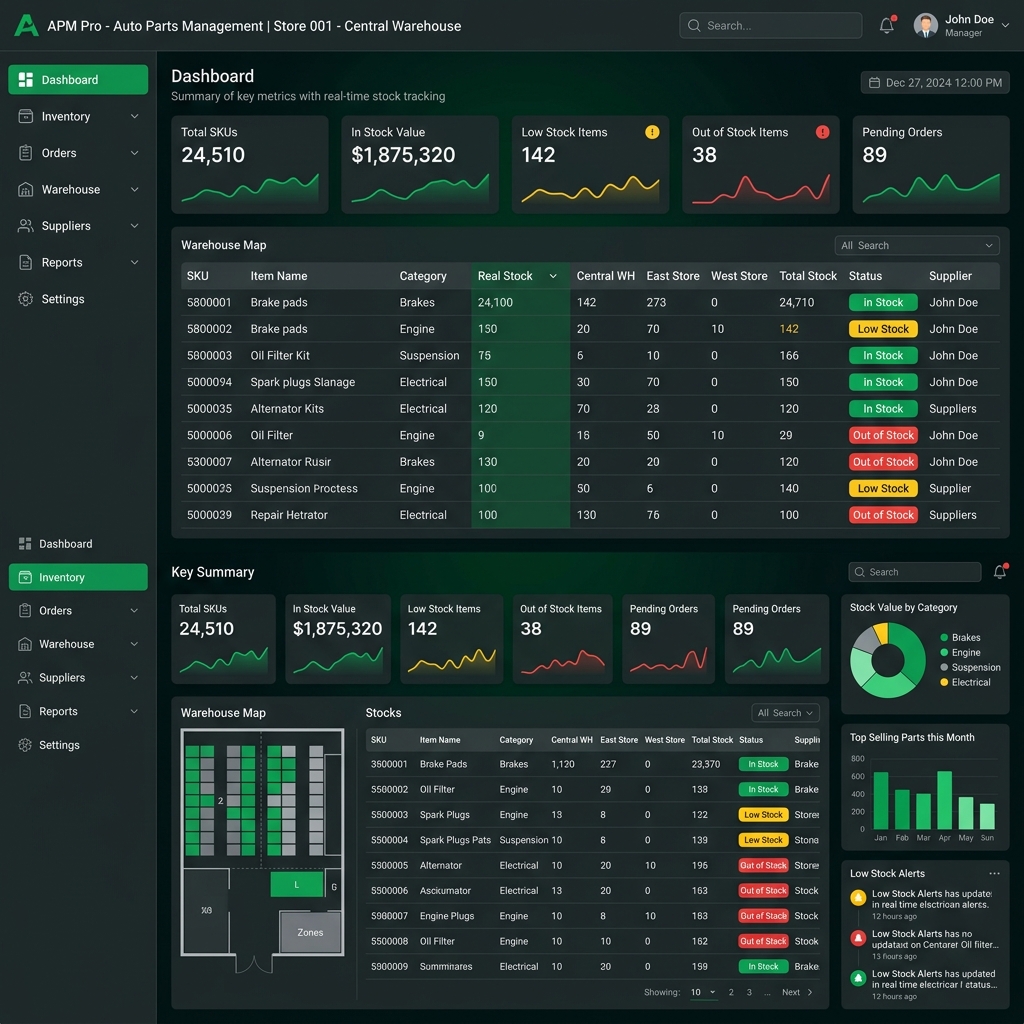The image size is (1024, 1024).
Task: Open the All Search dropdown in Warehouse Map
Action: coord(917,246)
